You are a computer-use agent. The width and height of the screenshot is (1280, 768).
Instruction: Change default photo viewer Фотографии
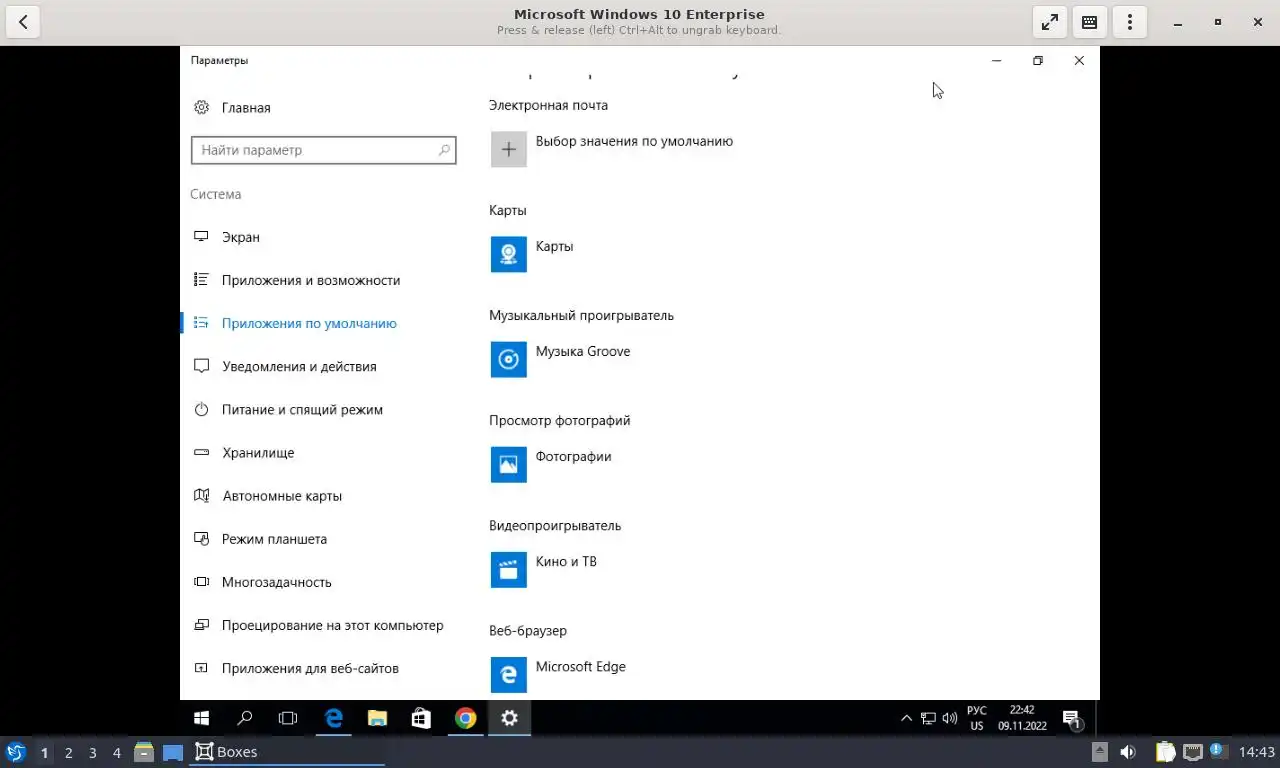click(573, 456)
